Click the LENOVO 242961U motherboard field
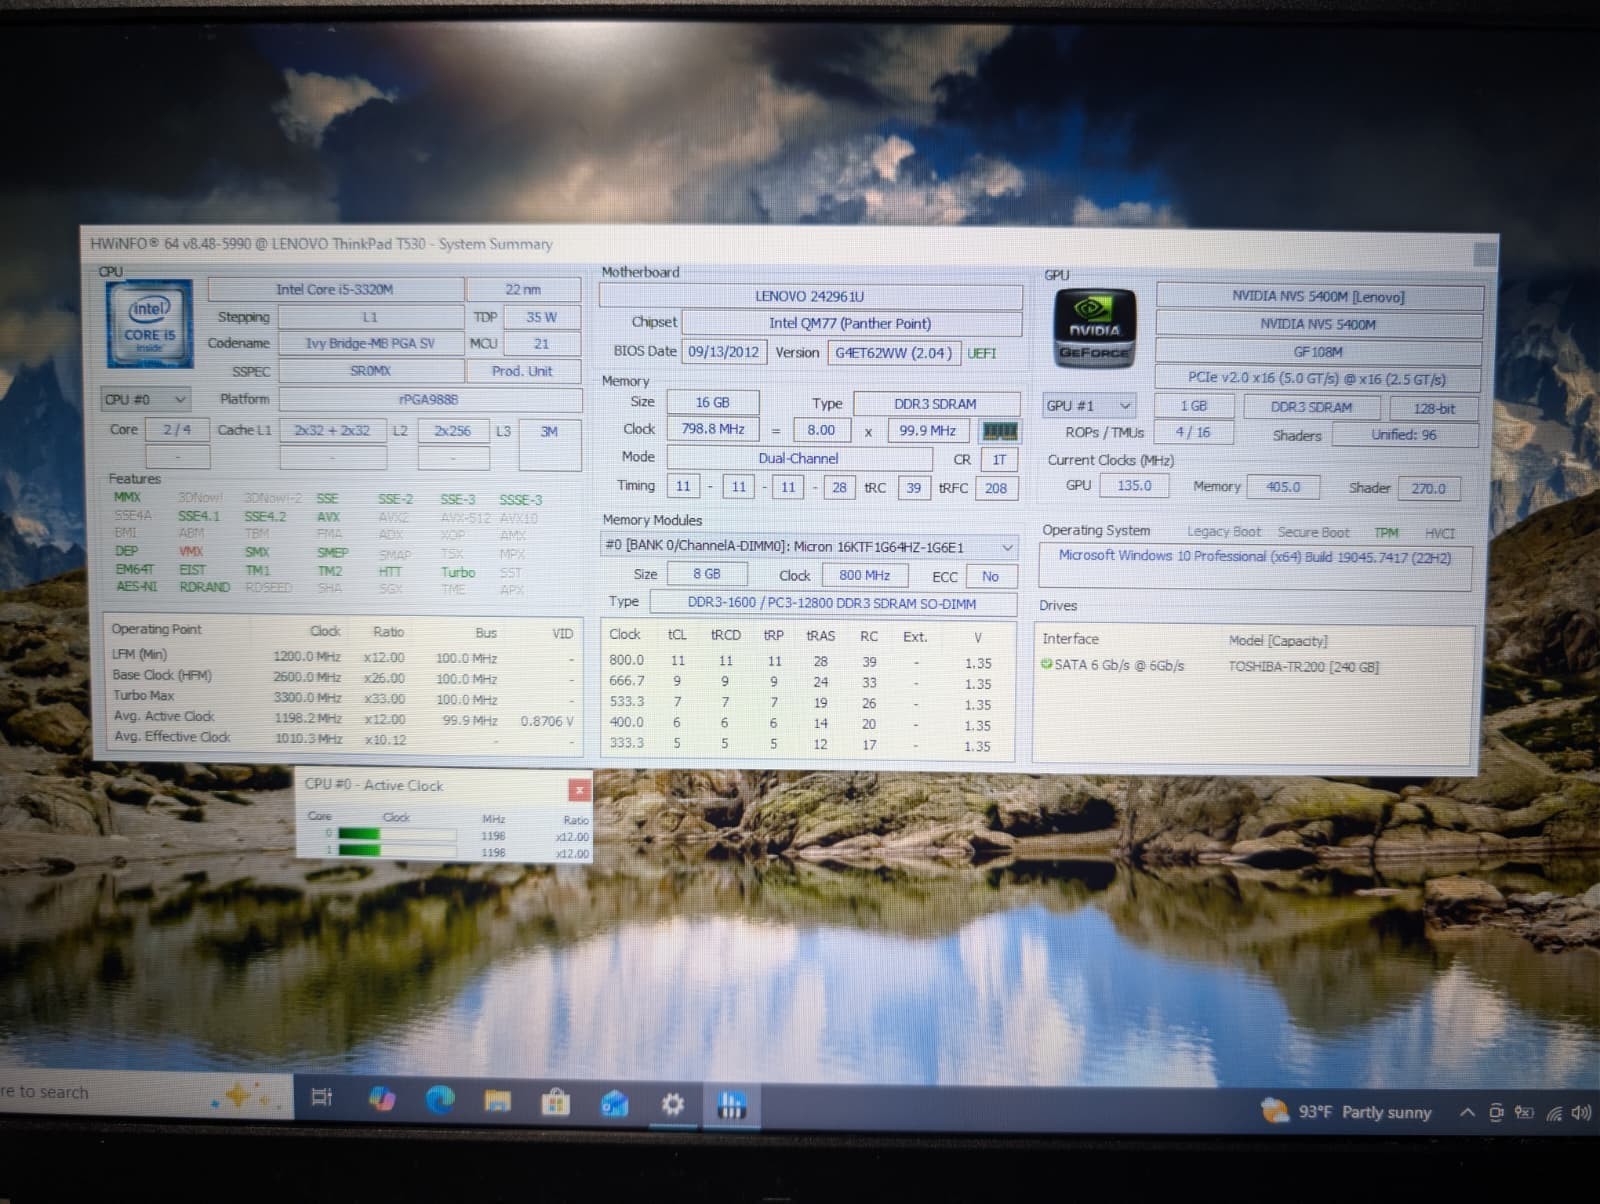1600x1204 pixels. [810, 296]
